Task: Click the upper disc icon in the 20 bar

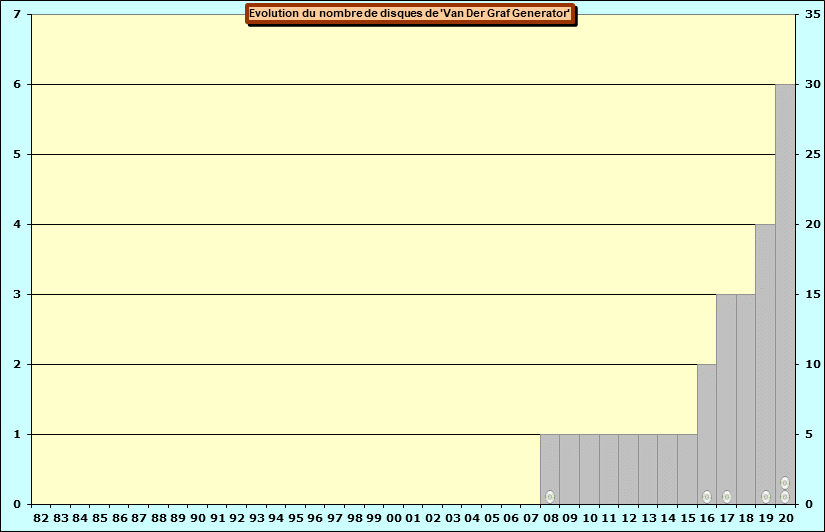Action: pos(785,483)
